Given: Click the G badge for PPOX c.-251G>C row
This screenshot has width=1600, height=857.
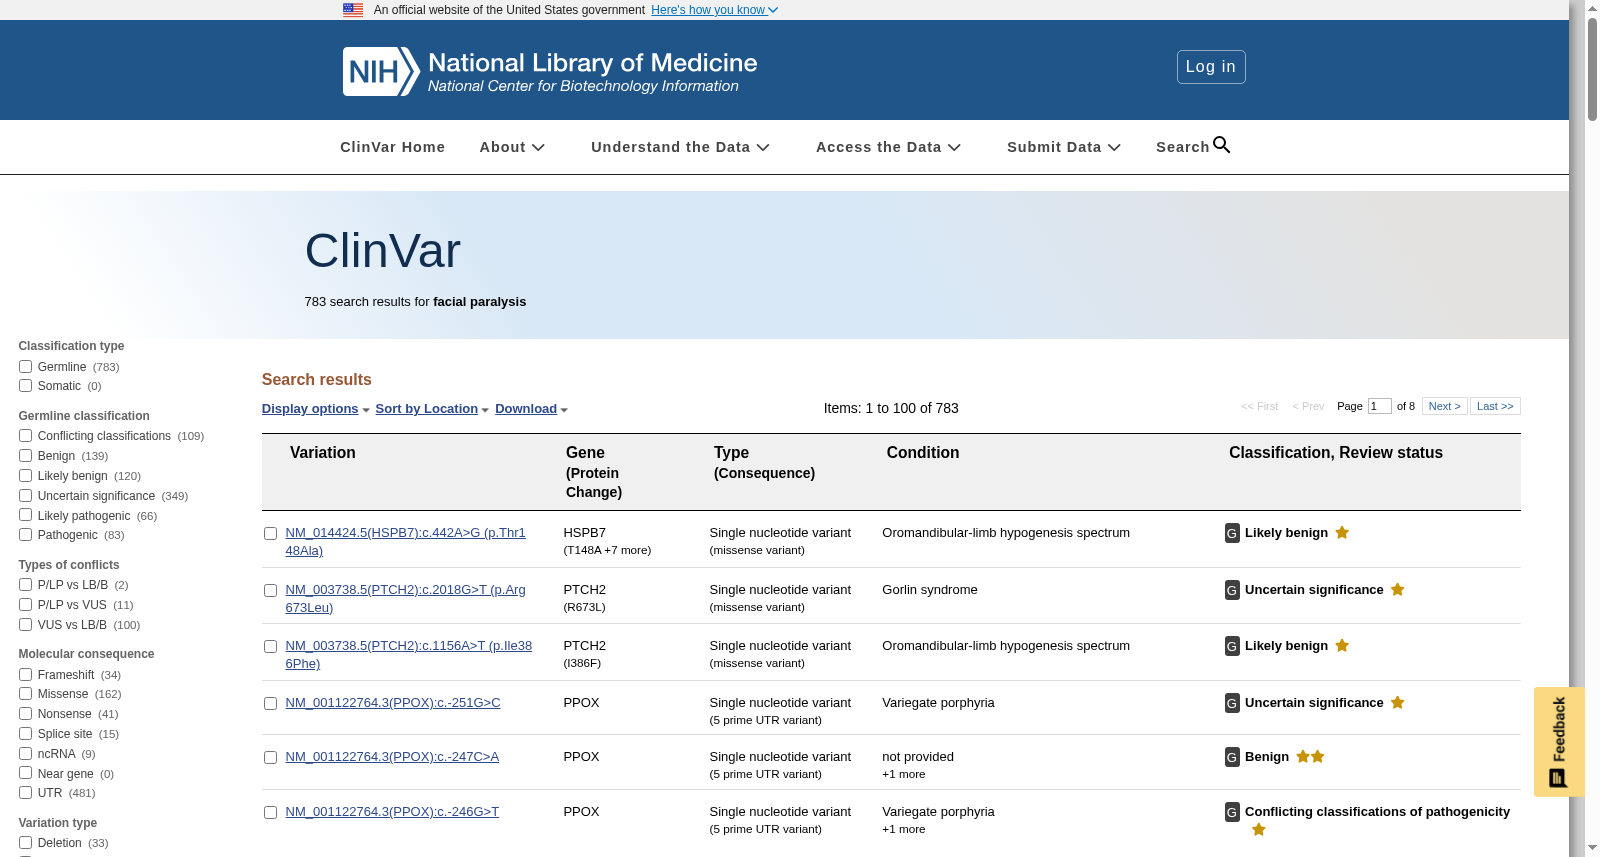Looking at the screenshot, I should point(1232,703).
